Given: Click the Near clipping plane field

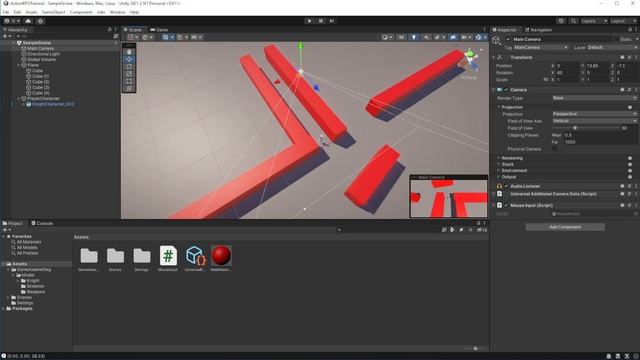Looking at the screenshot, I should coord(600,135).
